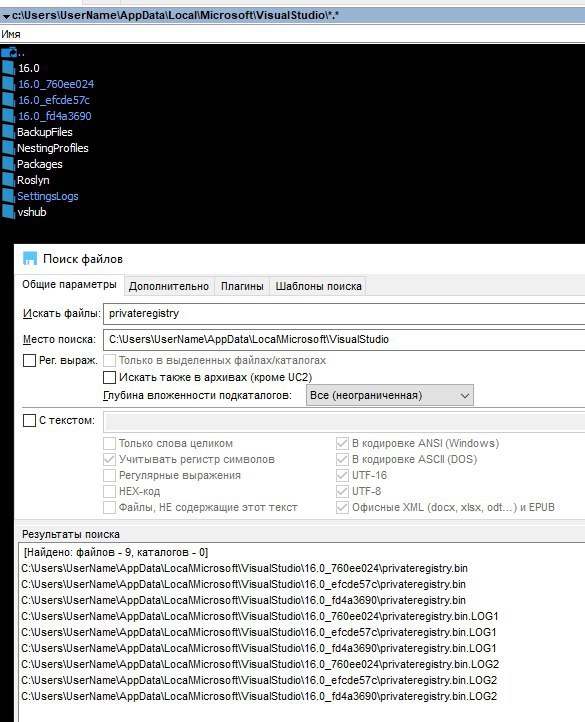Select result 16.0_760ee024\privateregistry.bin

(x=244, y=568)
